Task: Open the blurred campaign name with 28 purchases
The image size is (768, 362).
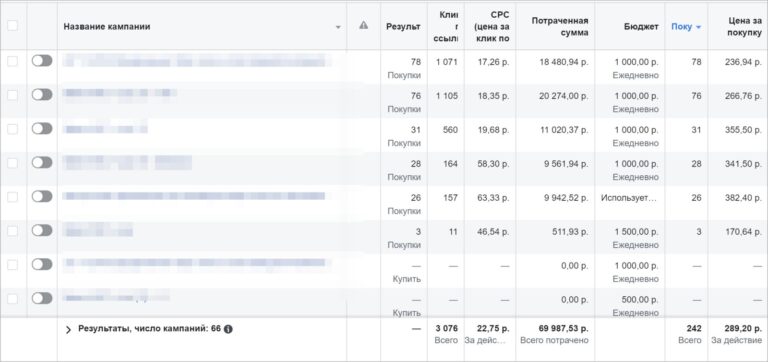Action: pos(127,162)
